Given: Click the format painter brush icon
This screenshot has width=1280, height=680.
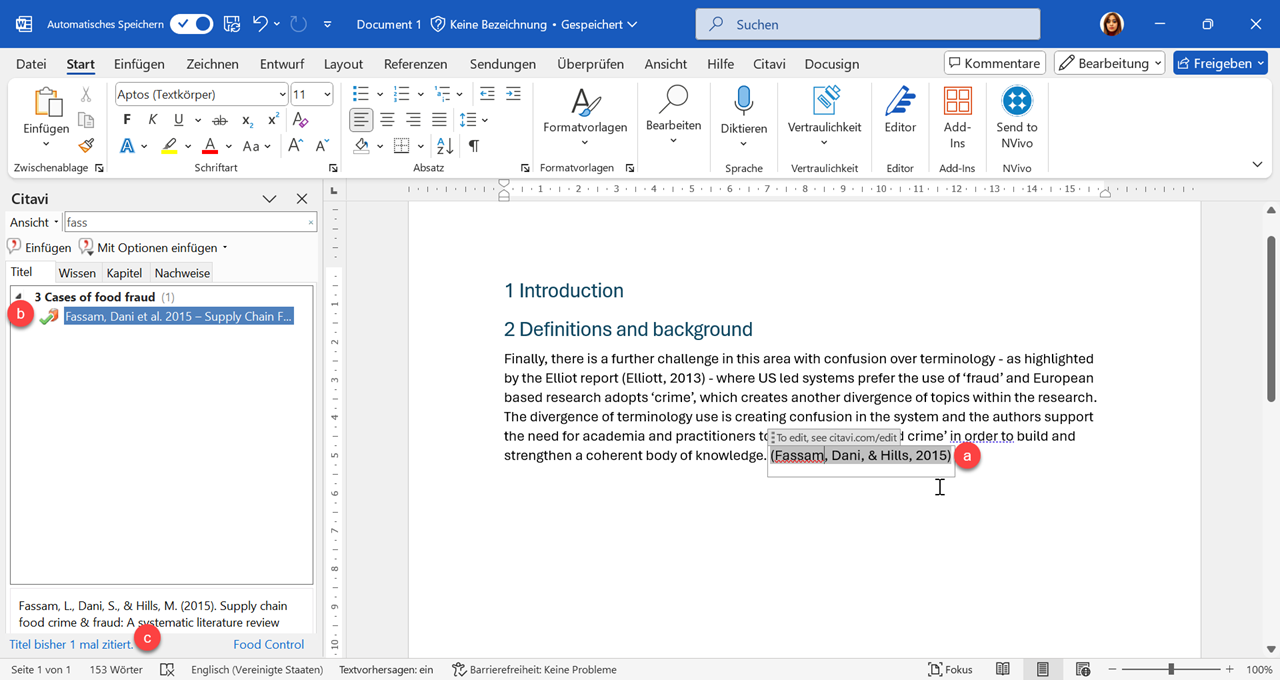Looking at the screenshot, I should click(86, 145).
